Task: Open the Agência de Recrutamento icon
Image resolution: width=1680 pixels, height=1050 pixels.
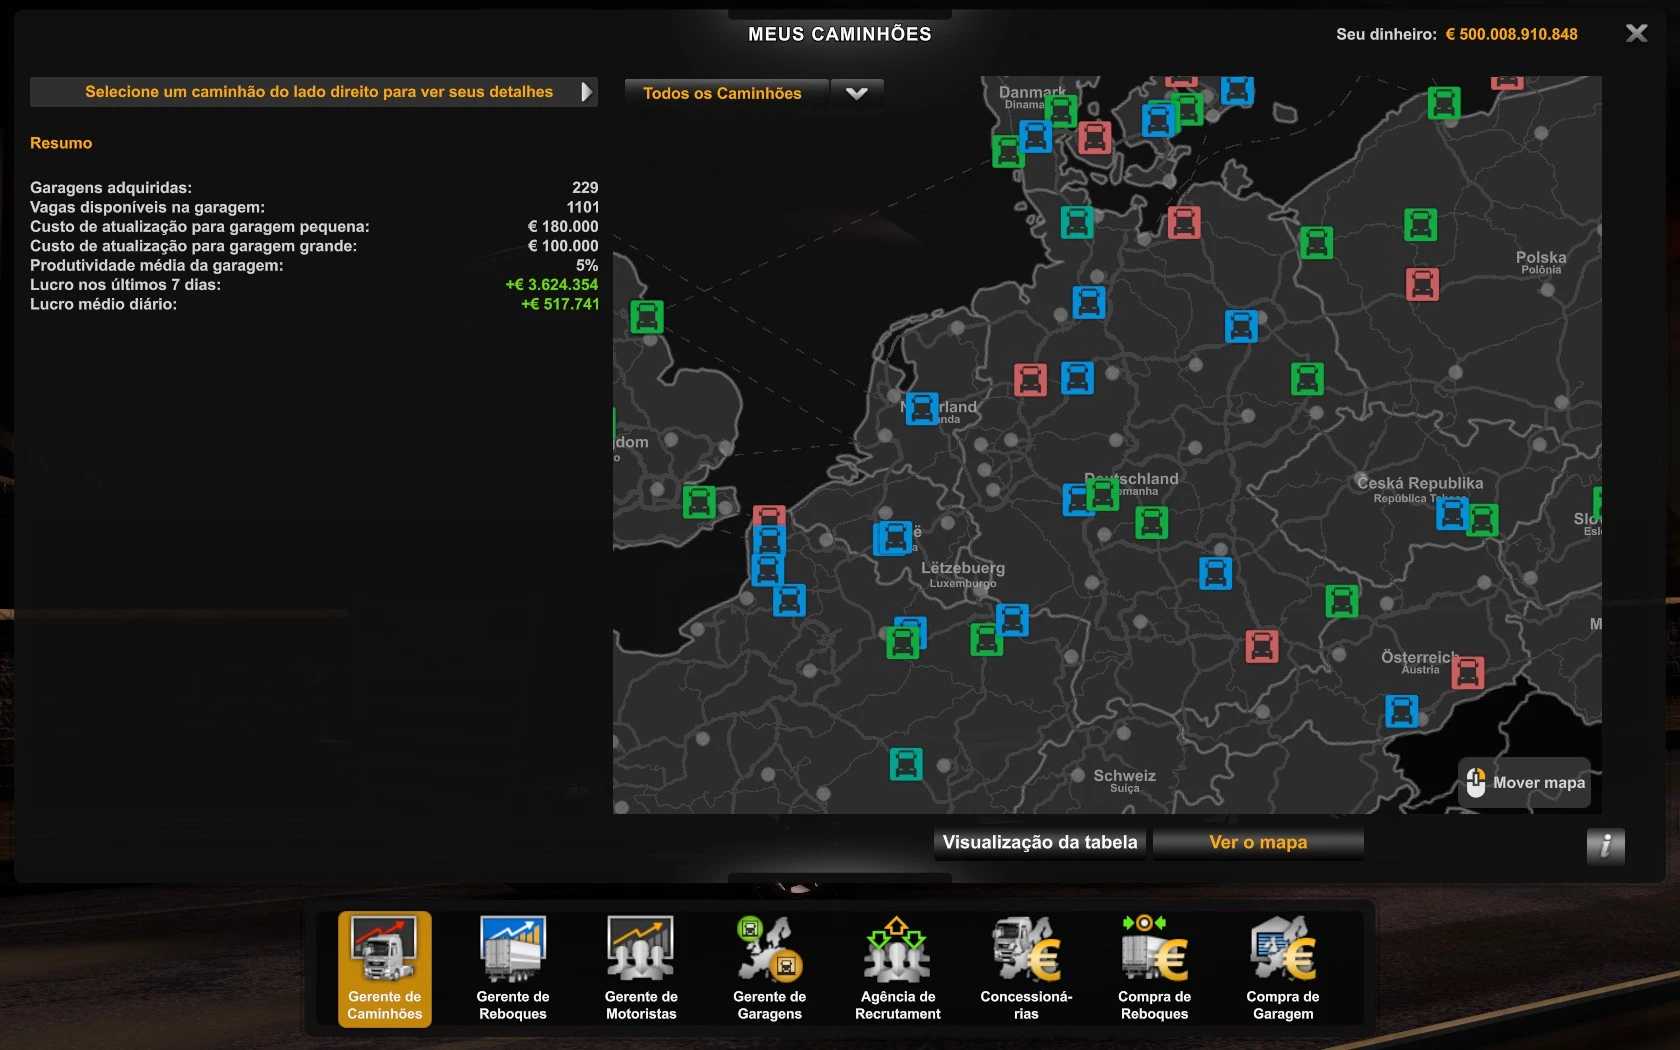Action: click(x=897, y=967)
